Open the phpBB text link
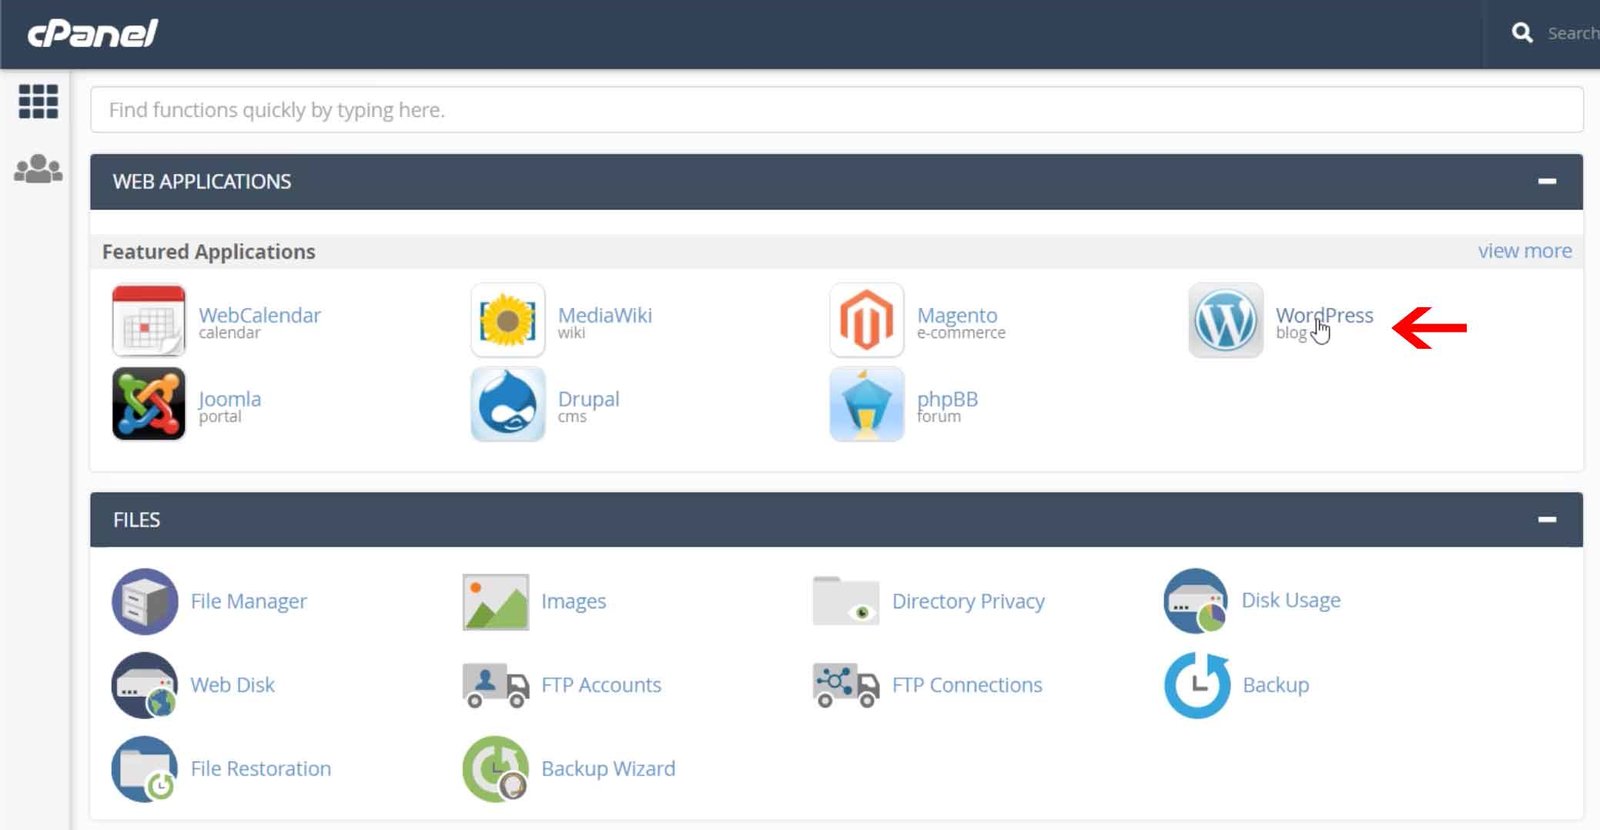Viewport: 1600px width, 830px height. point(948,399)
